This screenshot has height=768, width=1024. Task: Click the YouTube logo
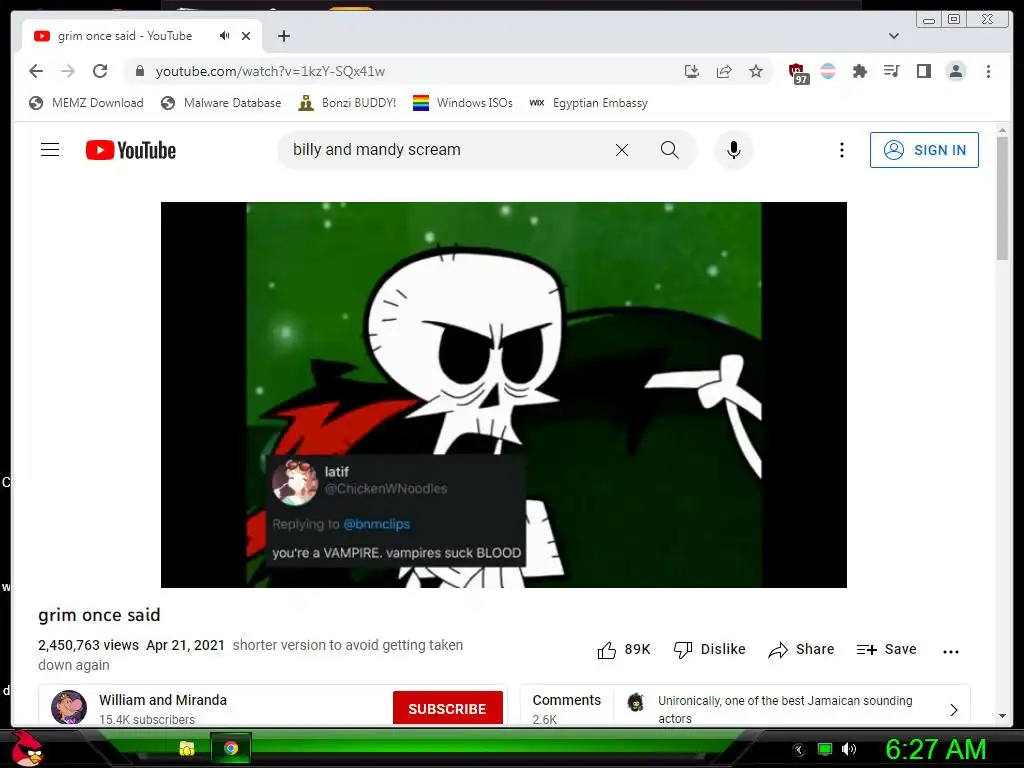131,150
